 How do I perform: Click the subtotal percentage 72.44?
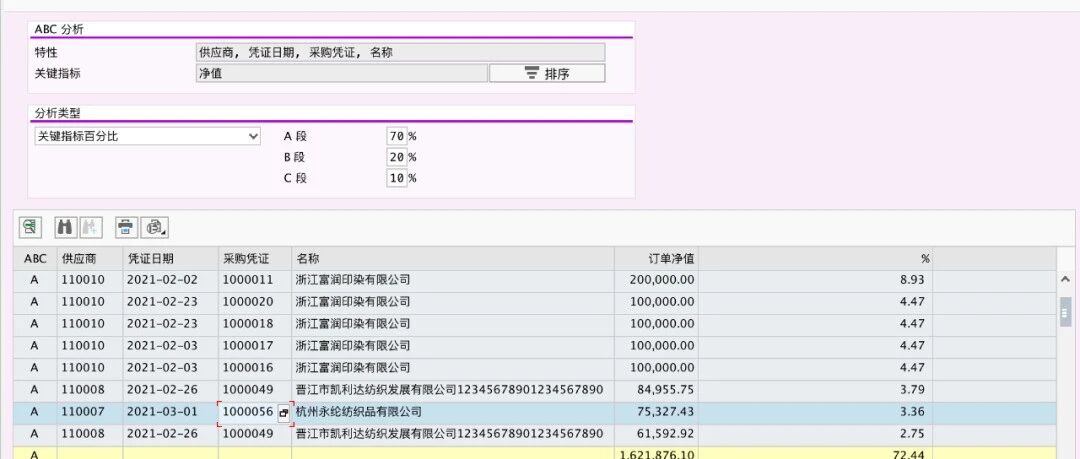816,453
